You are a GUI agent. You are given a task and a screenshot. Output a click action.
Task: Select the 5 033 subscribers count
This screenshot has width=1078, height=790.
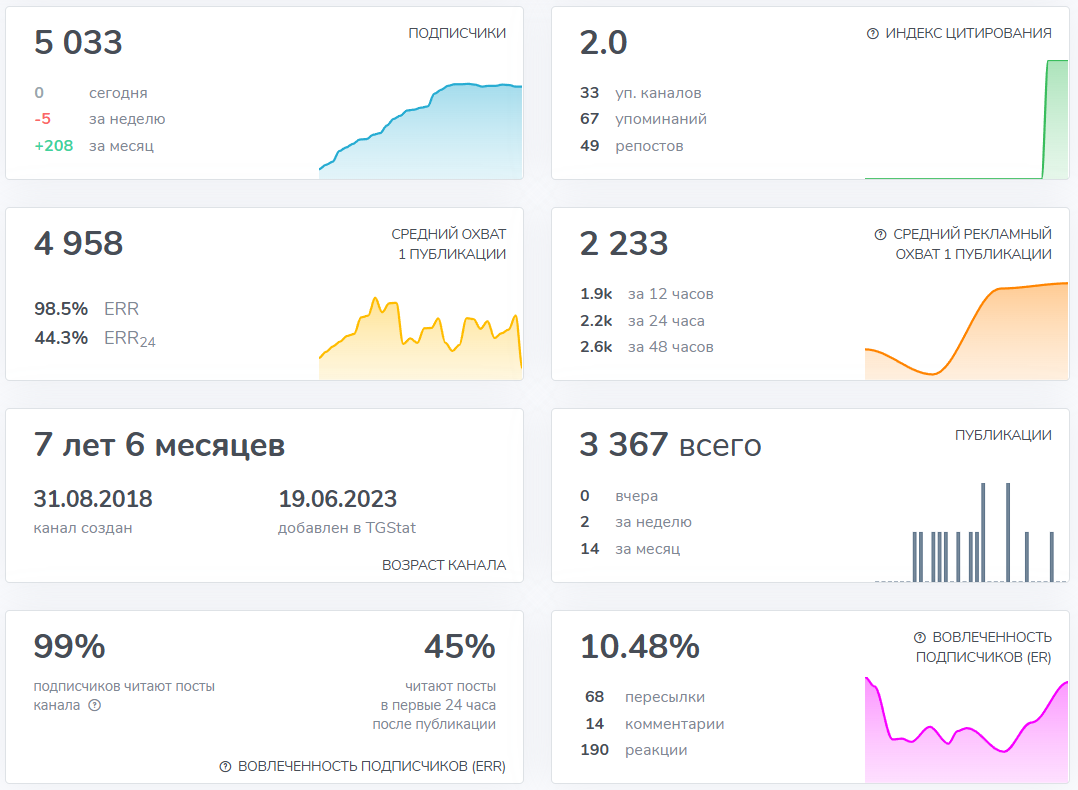(78, 43)
